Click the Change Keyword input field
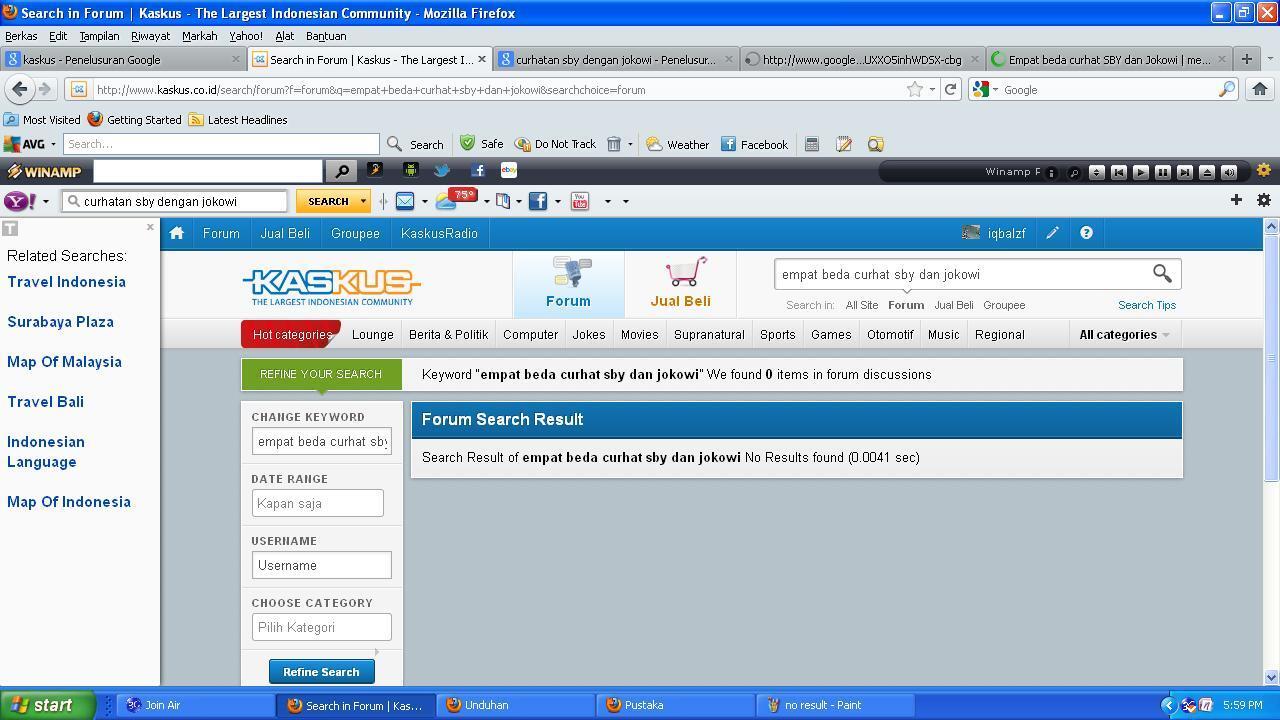Image resolution: width=1280 pixels, height=720 pixels. 321,441
